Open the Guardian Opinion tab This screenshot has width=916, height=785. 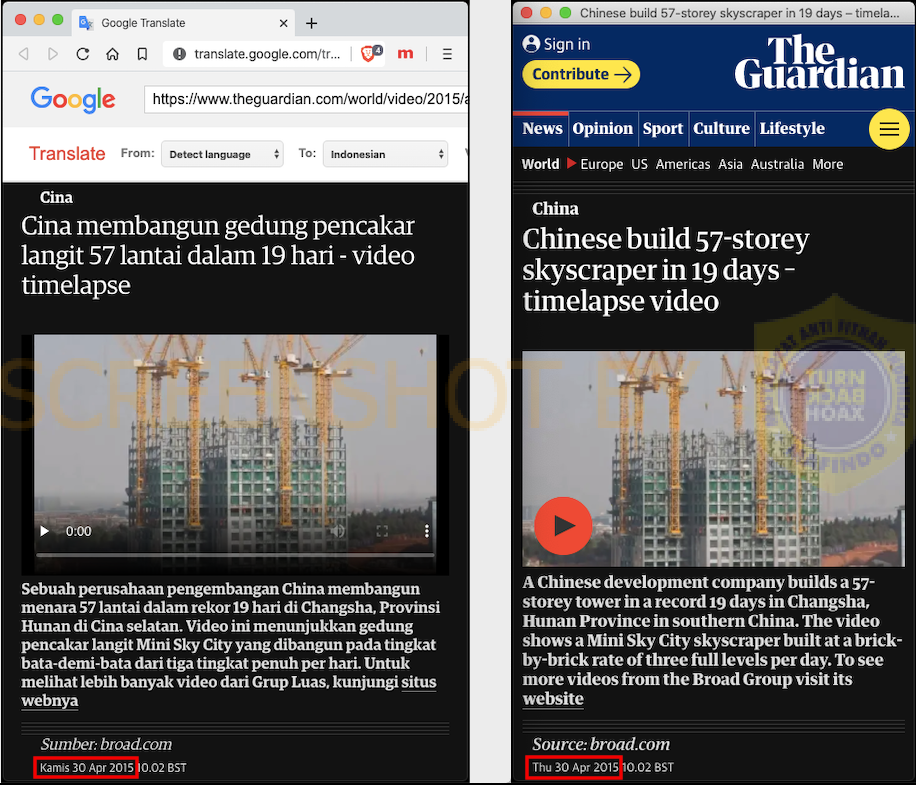tap(602, 128)
